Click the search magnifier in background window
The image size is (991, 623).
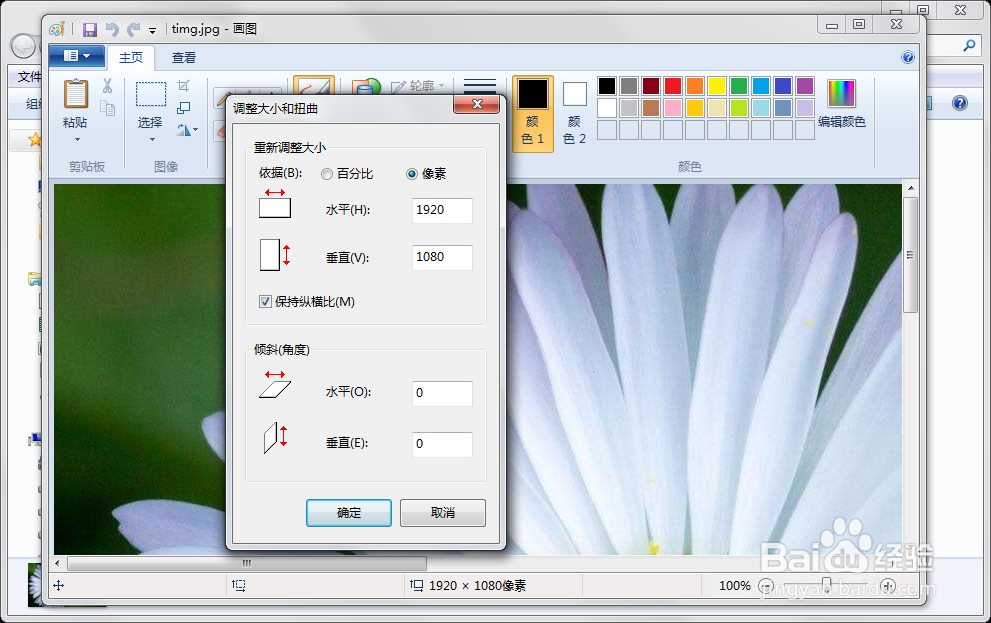coord(968,45)
